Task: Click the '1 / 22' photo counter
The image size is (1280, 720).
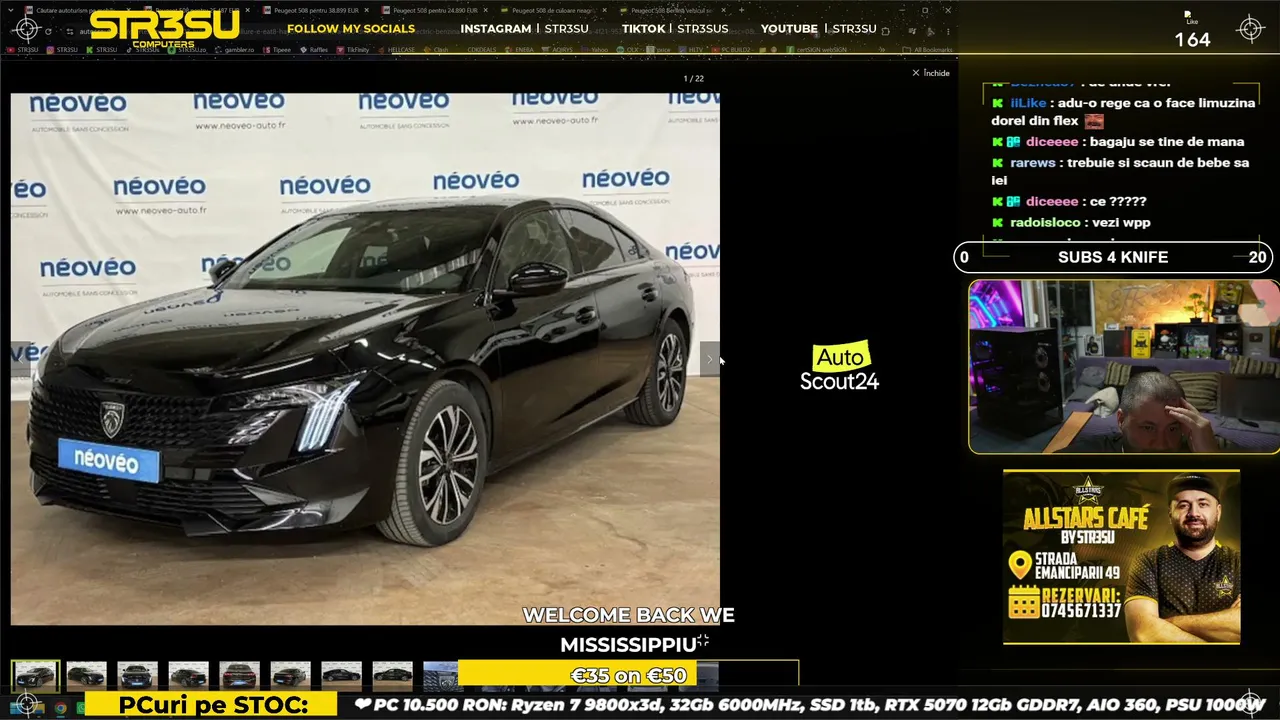Action: tap(693, 78)
